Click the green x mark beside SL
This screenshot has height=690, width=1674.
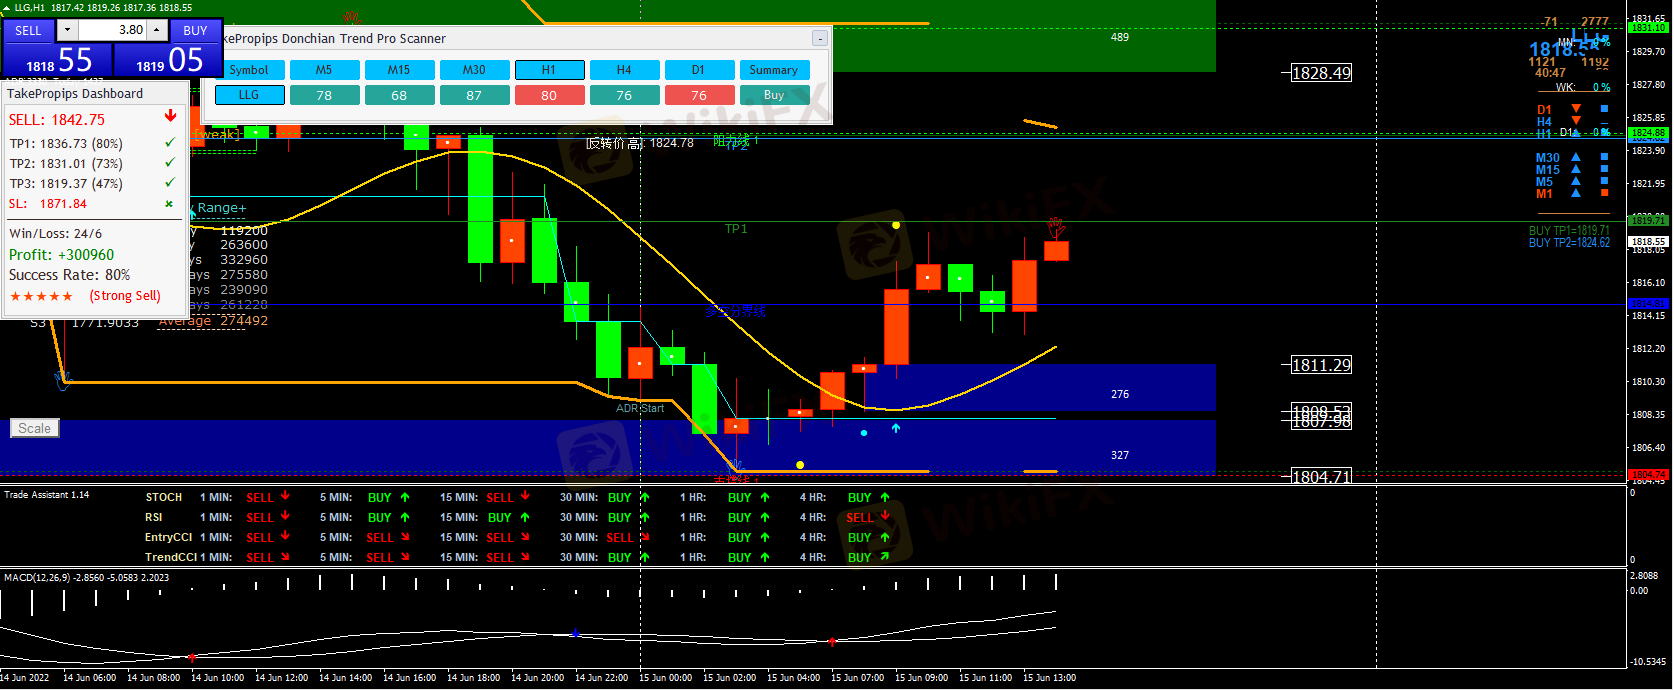pyautogui.click(x=169, y=204)
